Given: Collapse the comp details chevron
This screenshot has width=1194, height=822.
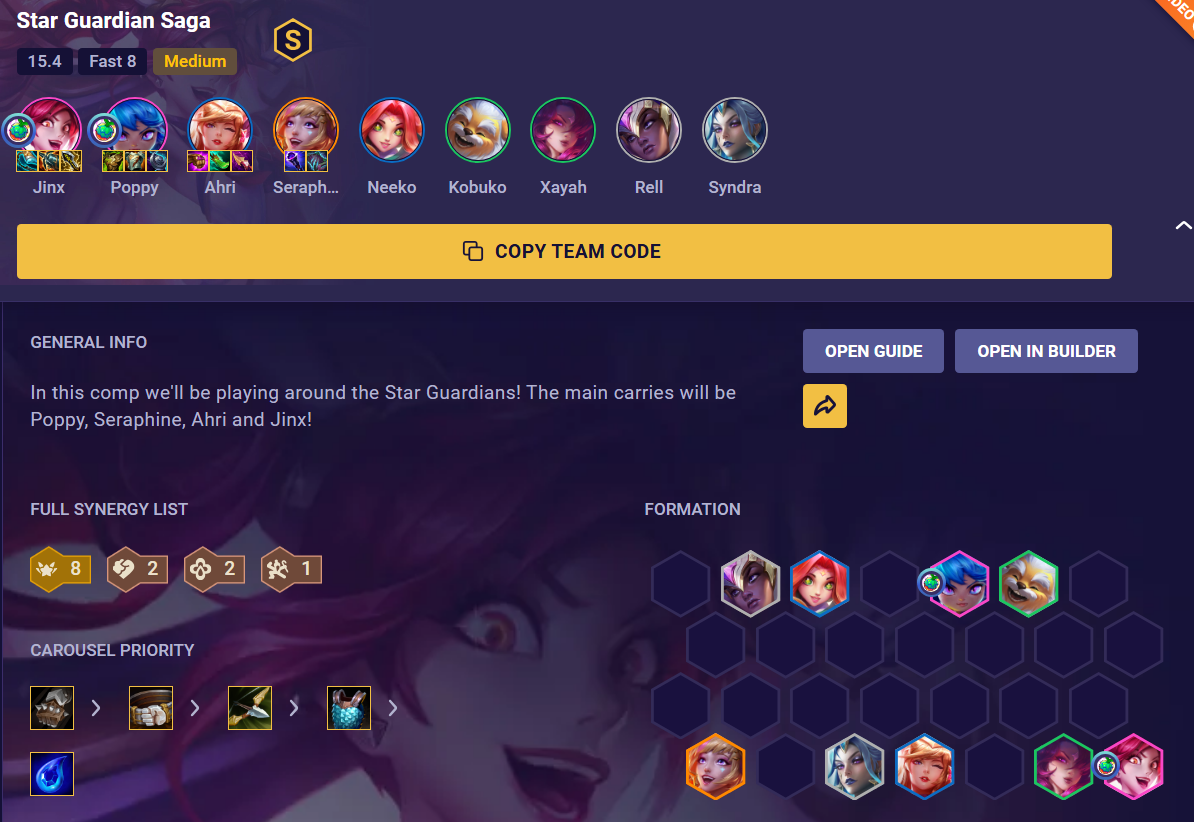Looking at the screenshot, I should click(x=1183, y=225).
